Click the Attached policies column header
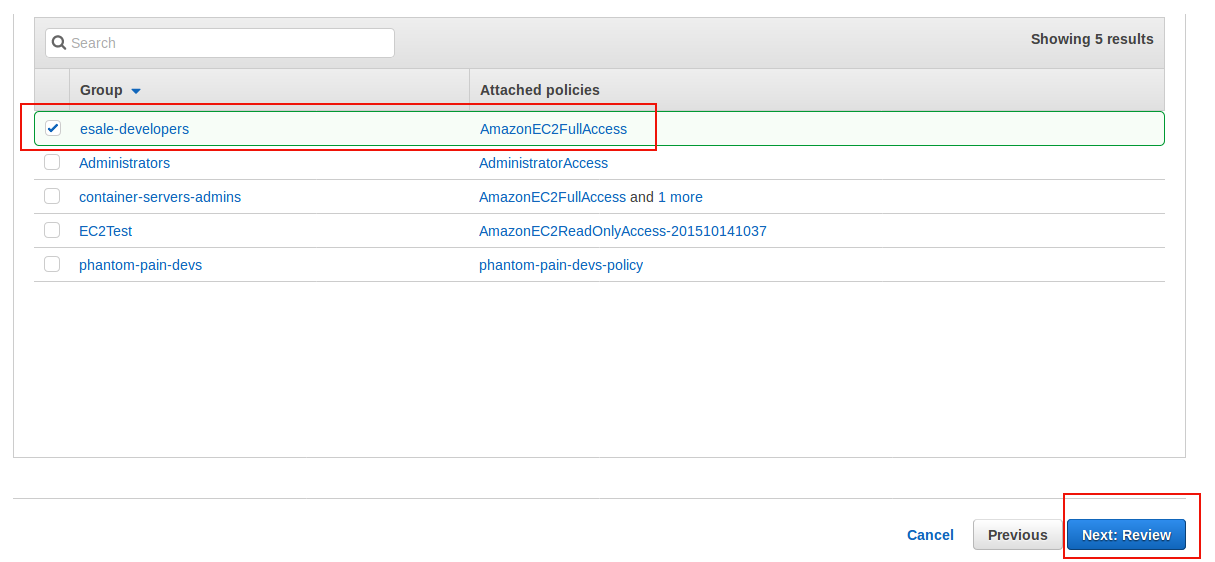 540,90
